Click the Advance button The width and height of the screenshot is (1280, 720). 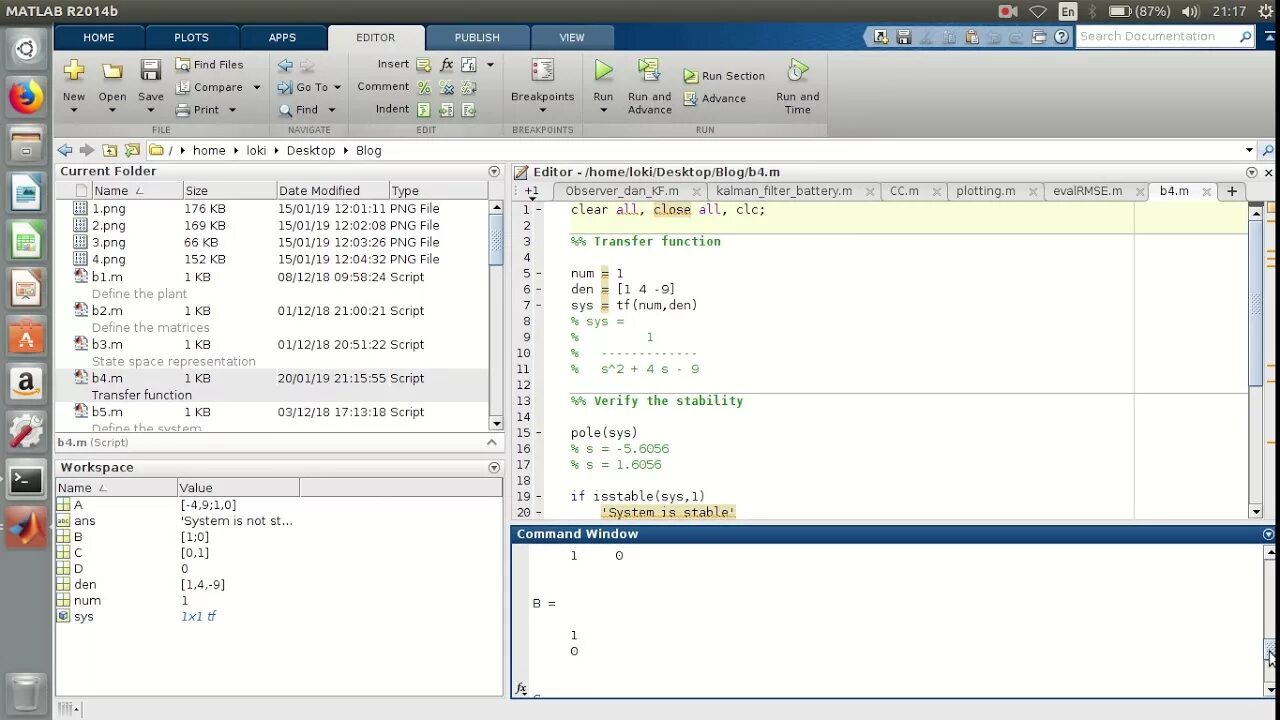[714, 99]
